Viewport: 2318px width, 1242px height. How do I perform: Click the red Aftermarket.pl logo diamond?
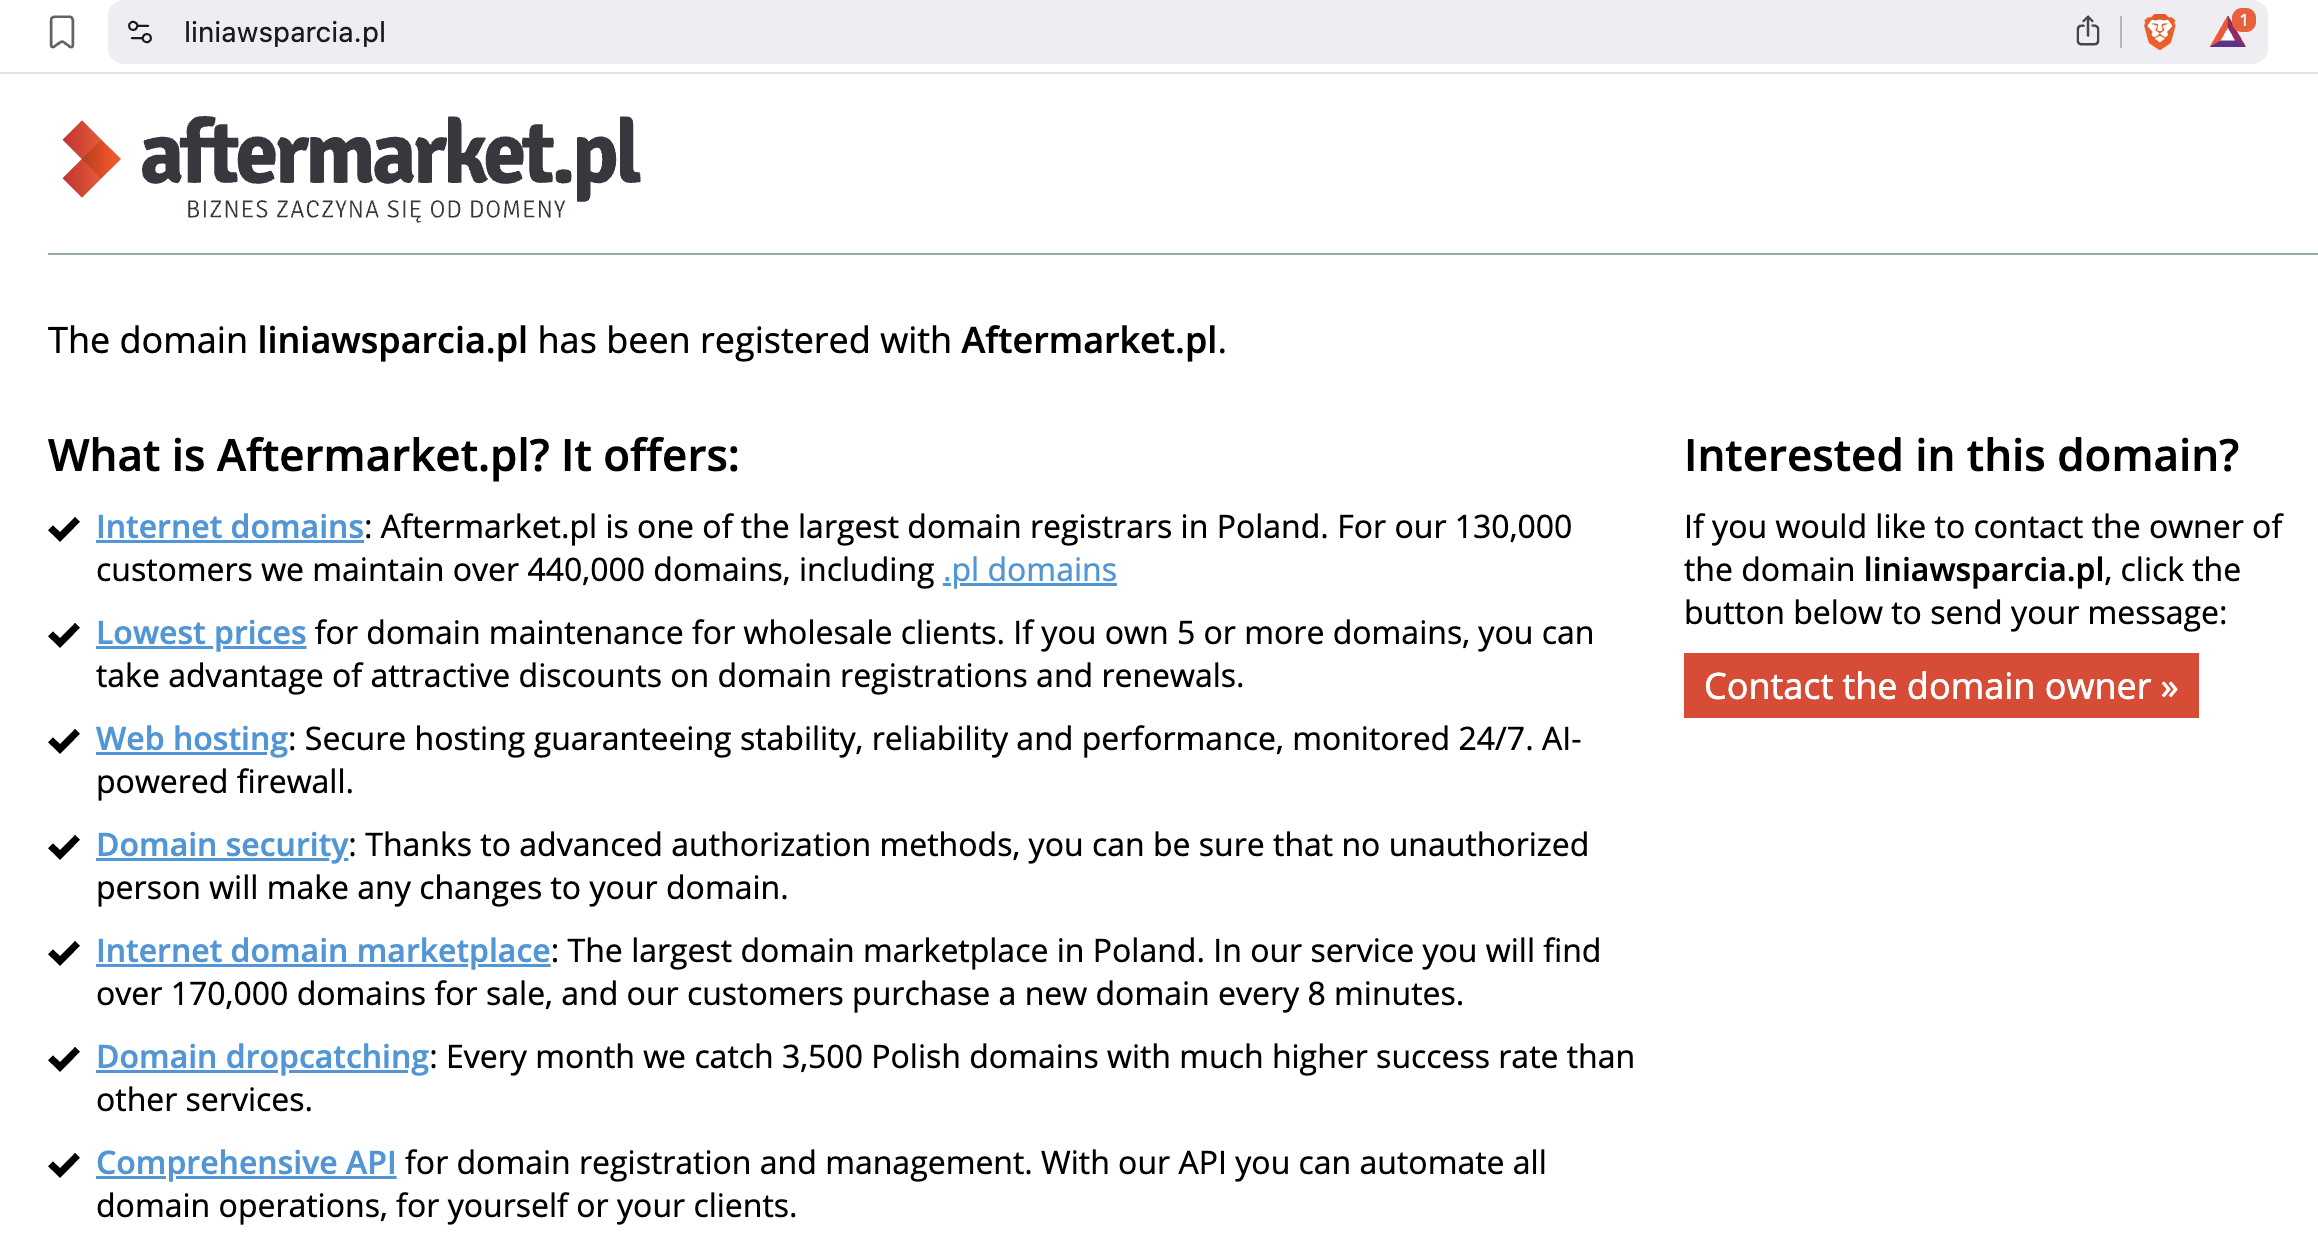click(90, 159)
